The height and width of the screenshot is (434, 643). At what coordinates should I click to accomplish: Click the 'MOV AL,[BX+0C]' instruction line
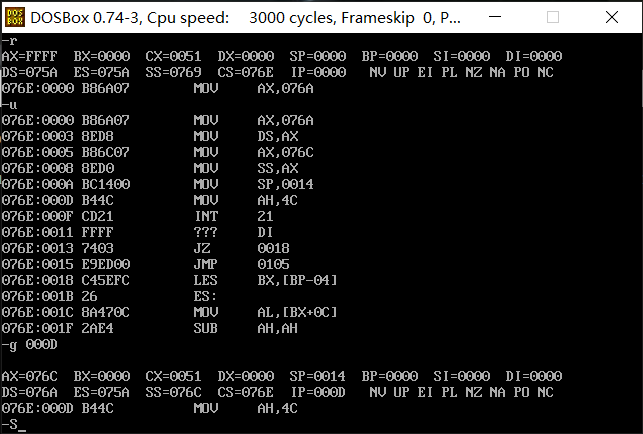click(170, 312)
